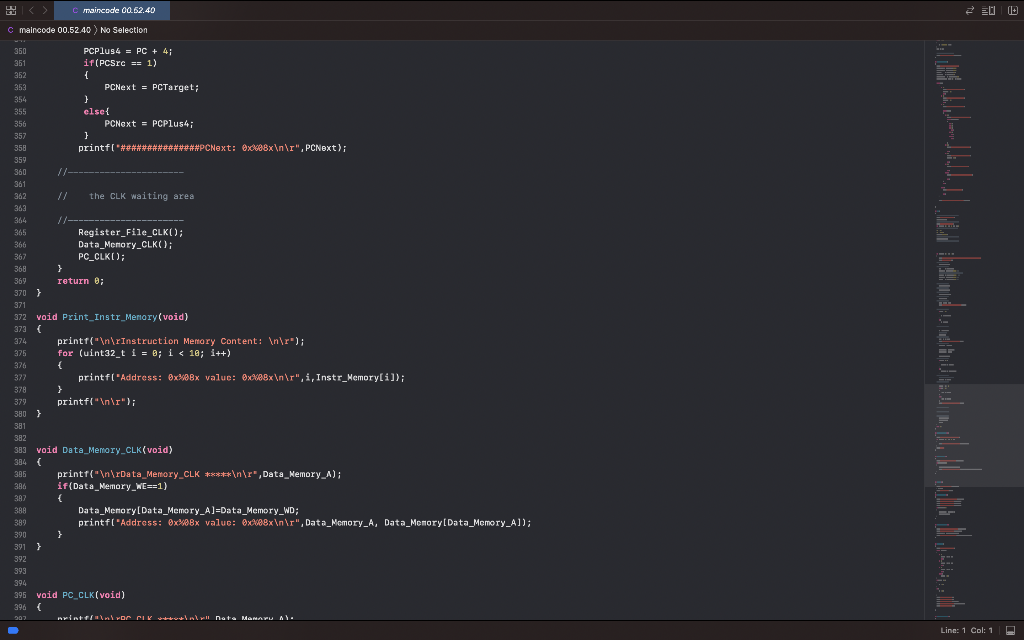The height and width of the screenshot is (640, 1024).
Task: Select the maincode 00.52.40 tab
Action: [x=112, y=10]
